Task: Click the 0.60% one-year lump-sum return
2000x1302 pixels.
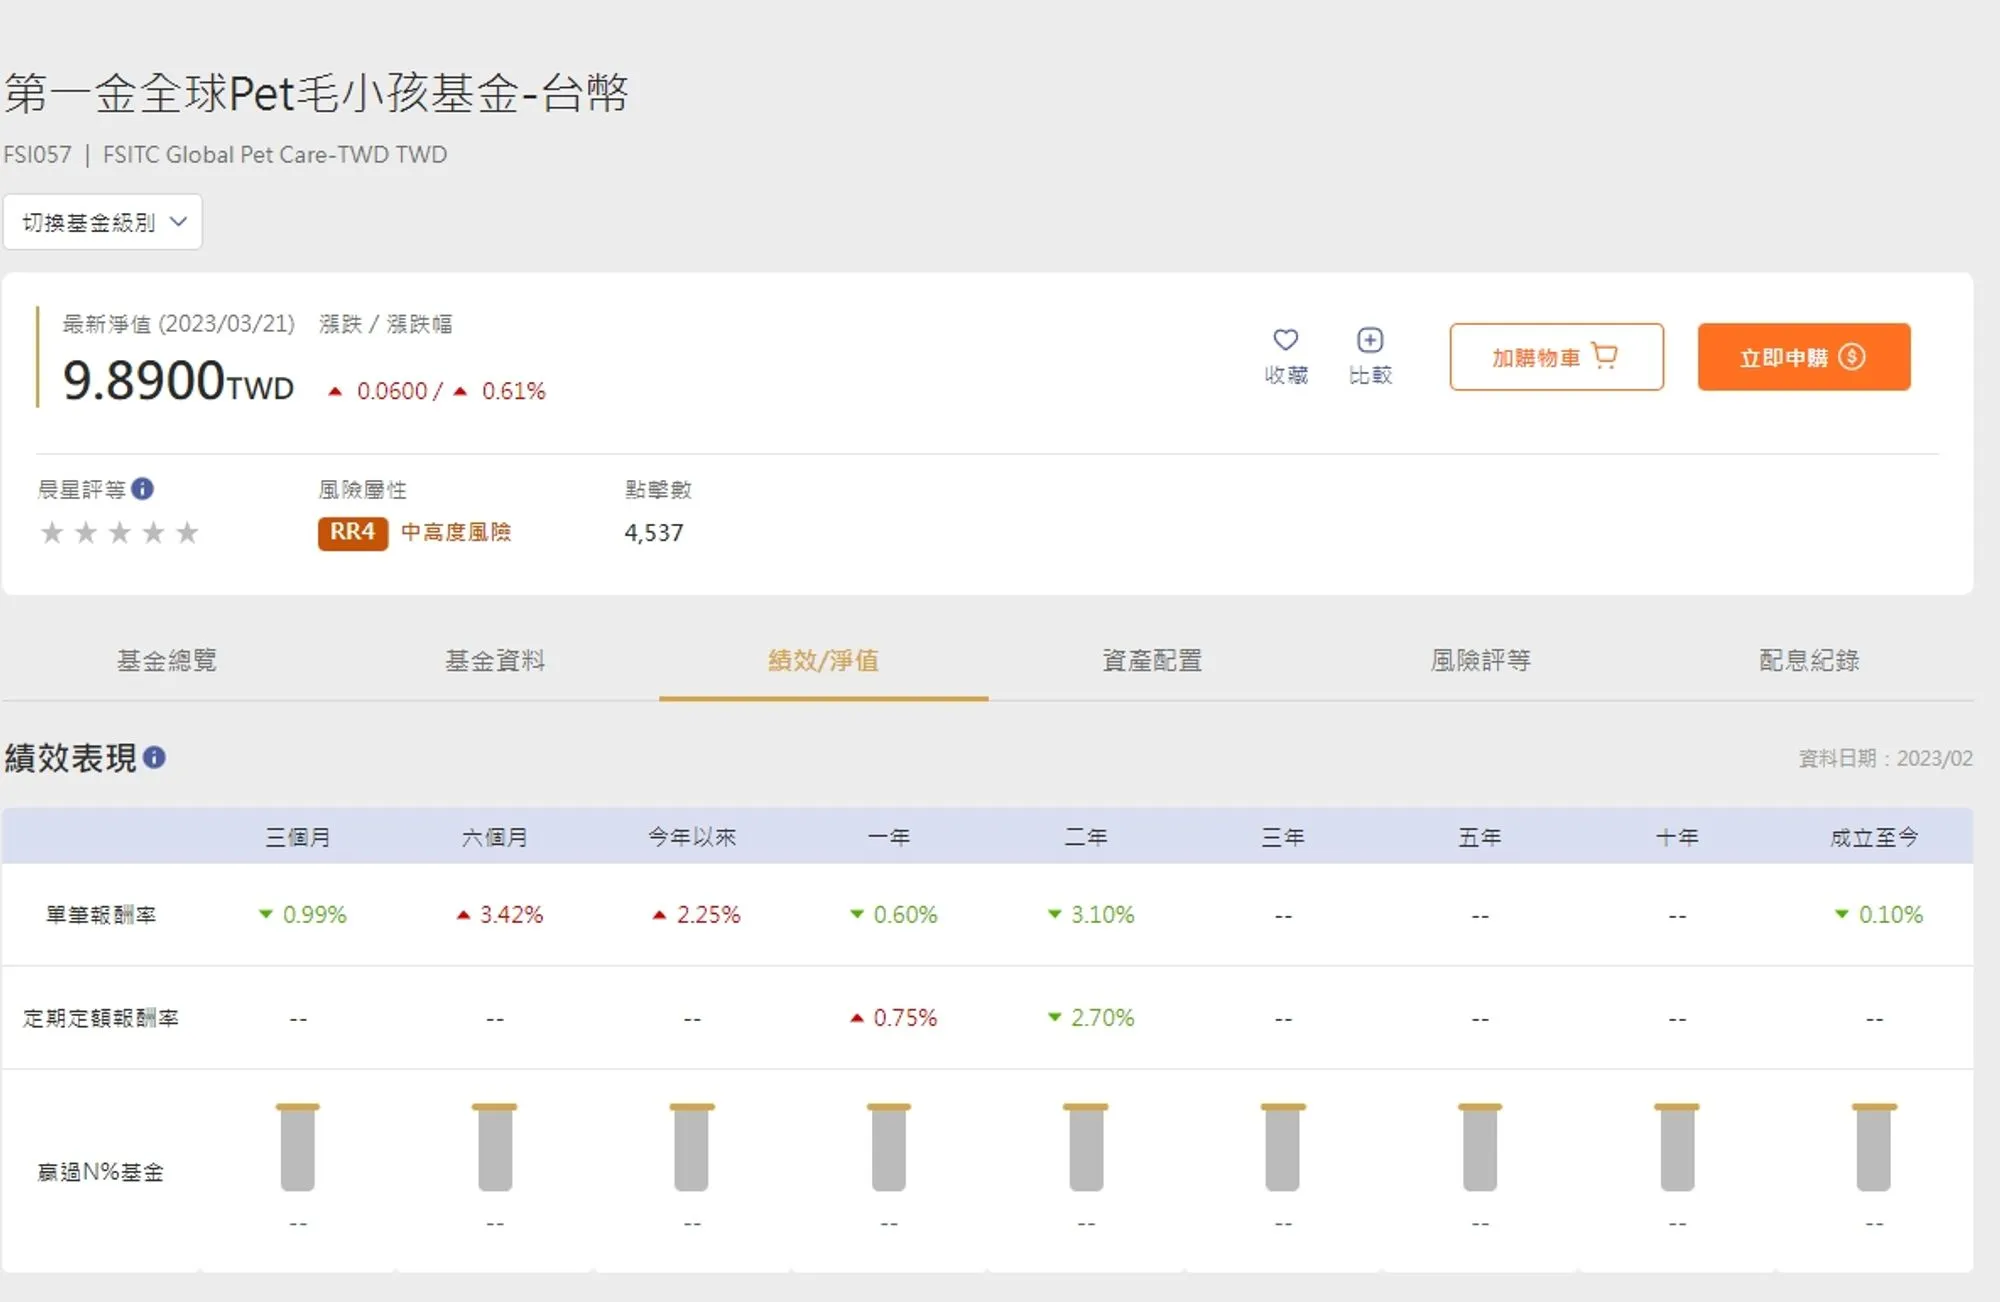Action: [x=905, y=914]
